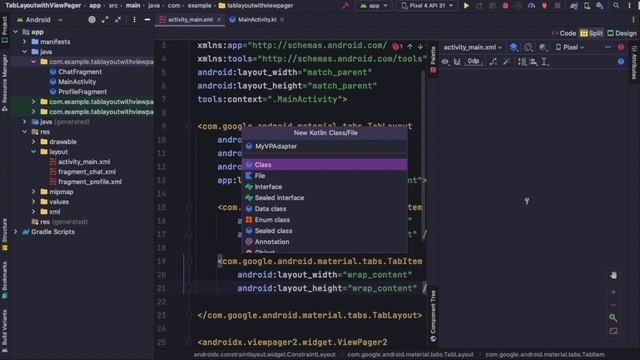Select Sealed class in the popup list

click(x=325, y=231)
